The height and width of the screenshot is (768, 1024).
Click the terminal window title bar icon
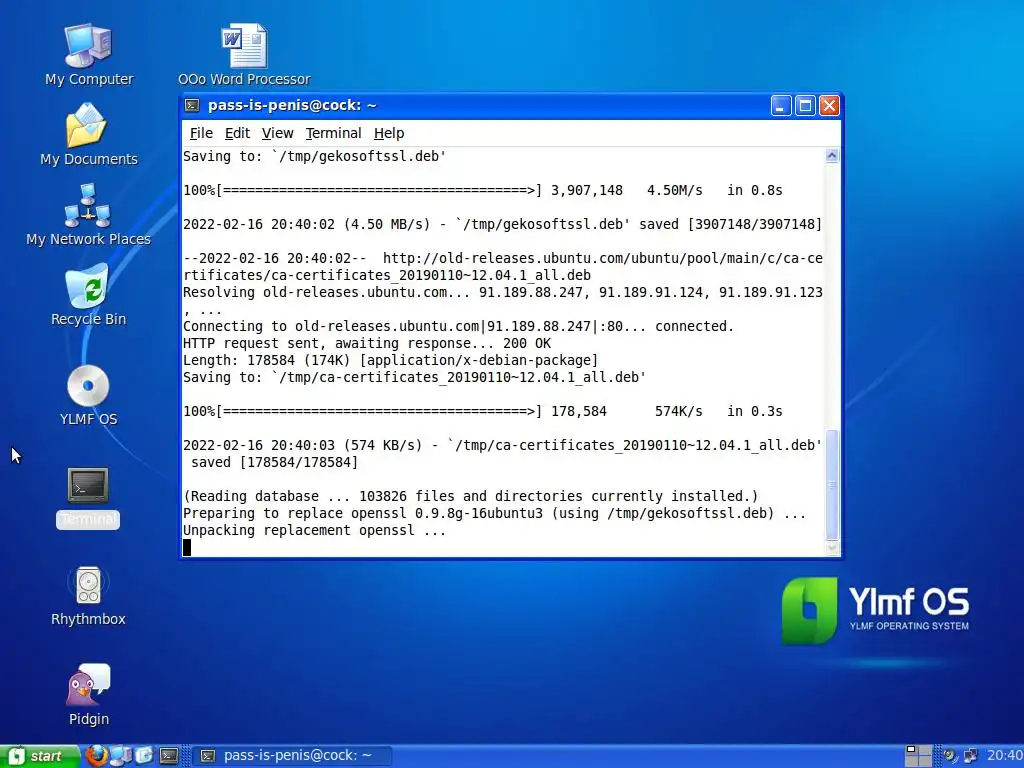coord(192,105)
